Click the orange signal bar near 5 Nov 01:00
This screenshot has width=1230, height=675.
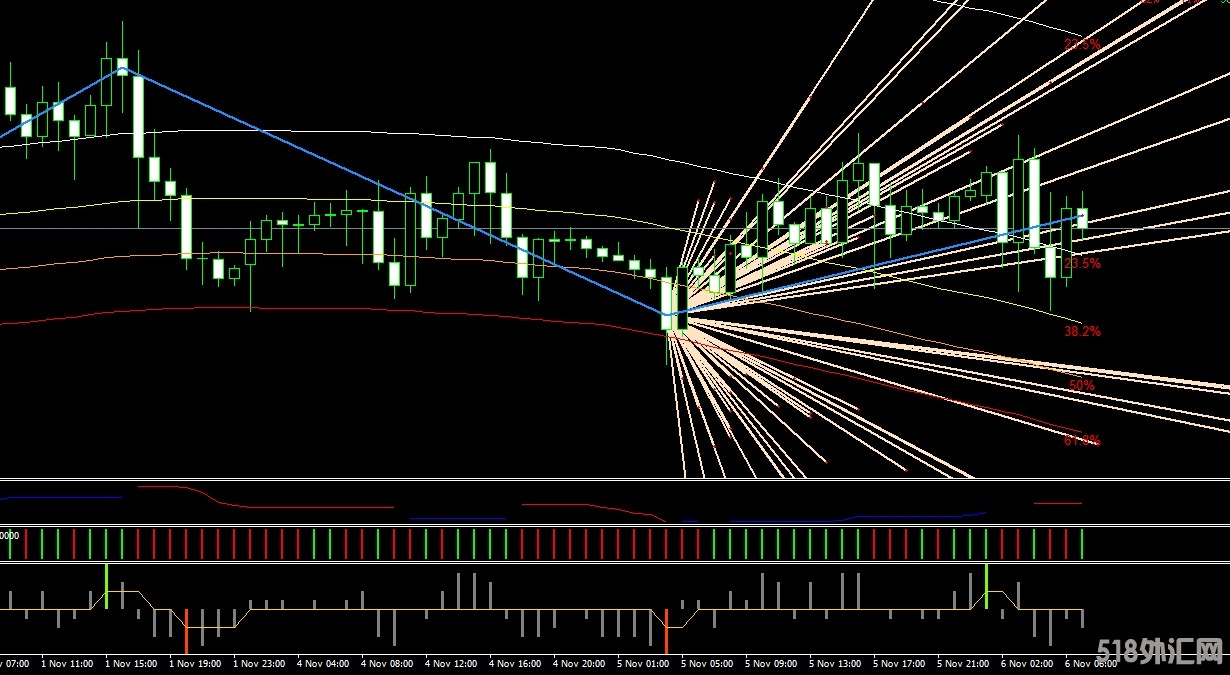tap(666, 630)
